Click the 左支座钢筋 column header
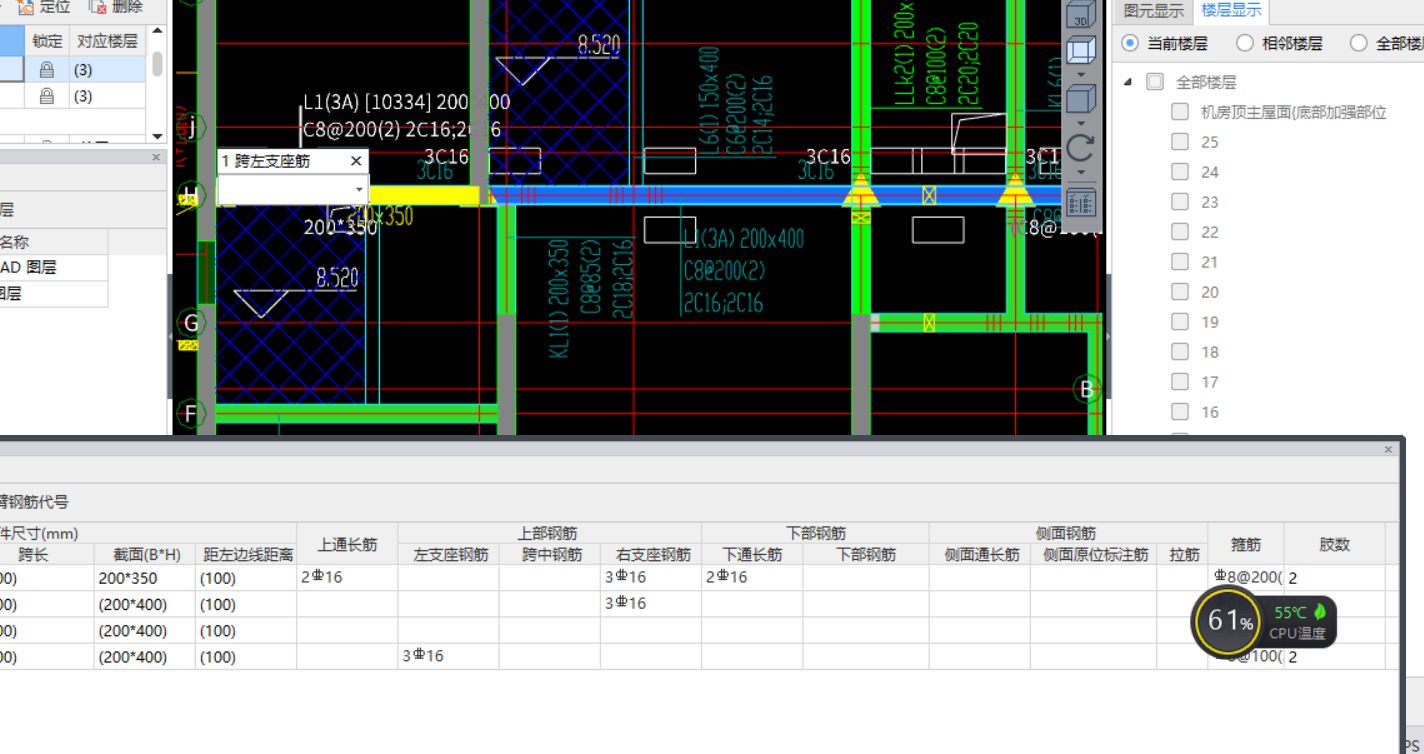Viewport: 1424px width, 754px height. coord(449,554)
